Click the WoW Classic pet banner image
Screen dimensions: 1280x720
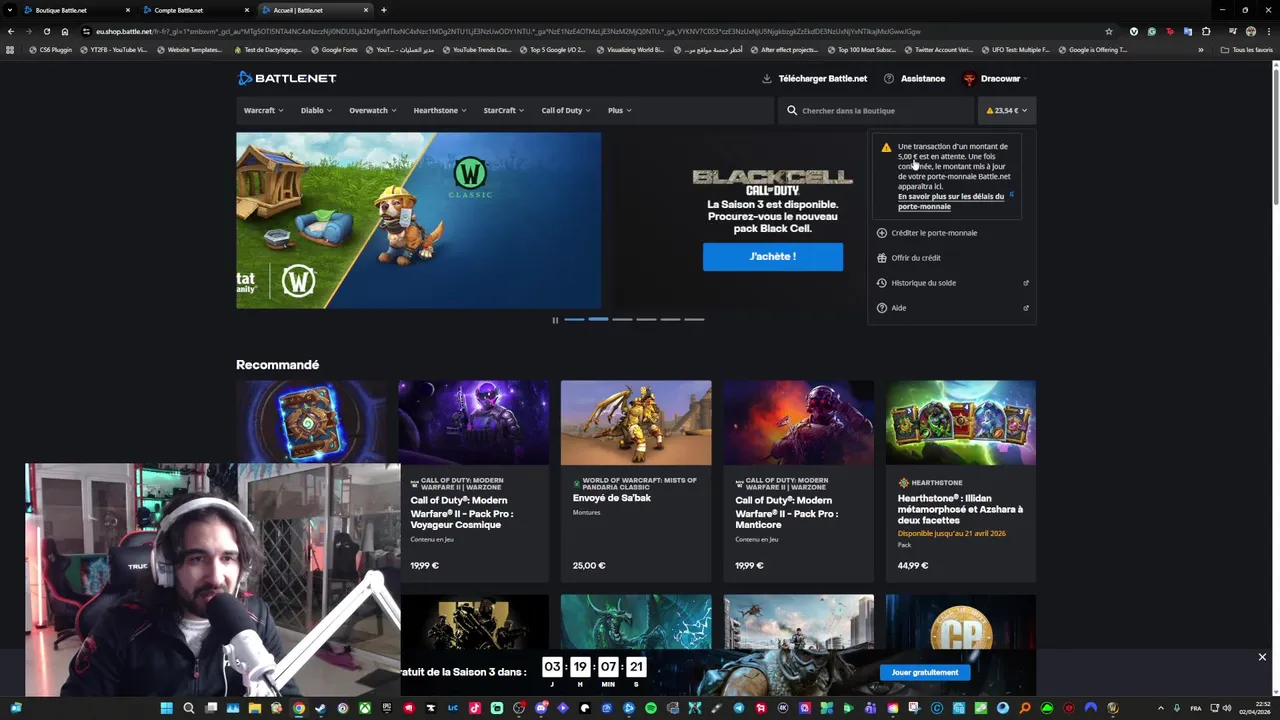419,220
